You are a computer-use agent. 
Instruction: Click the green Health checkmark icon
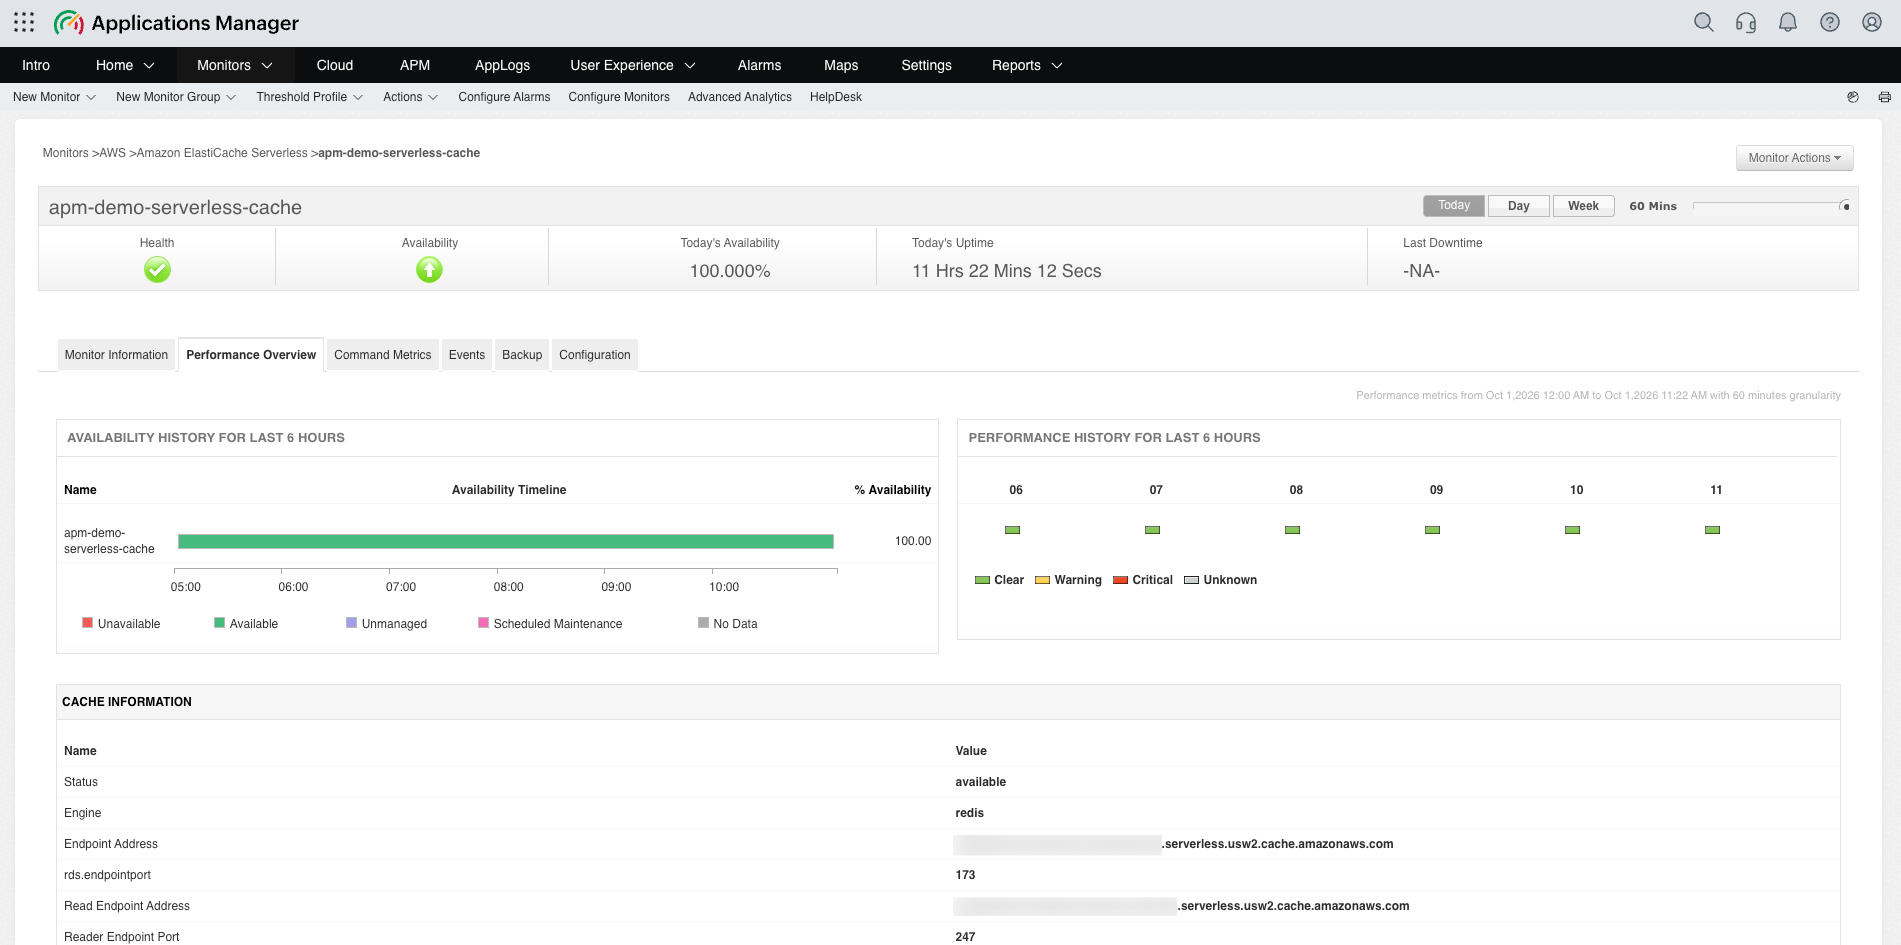(x=157, y=270)
